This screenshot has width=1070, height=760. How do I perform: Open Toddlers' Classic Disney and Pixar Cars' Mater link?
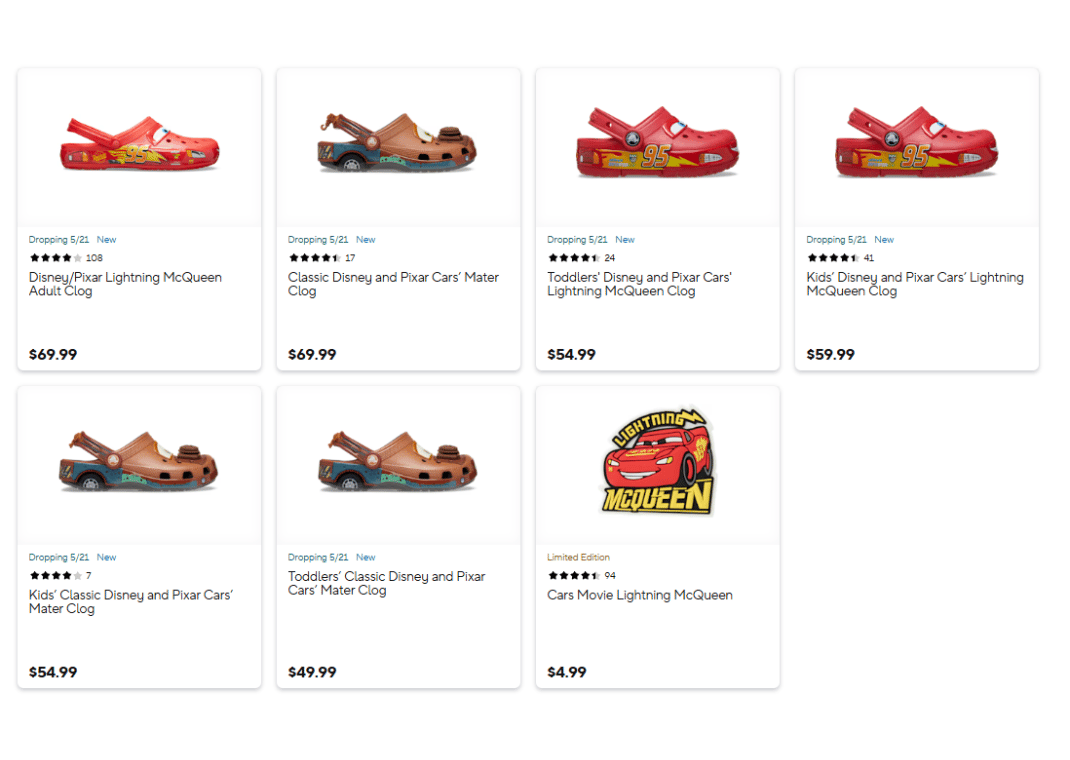pyautogui.click(x=386, y=583)
